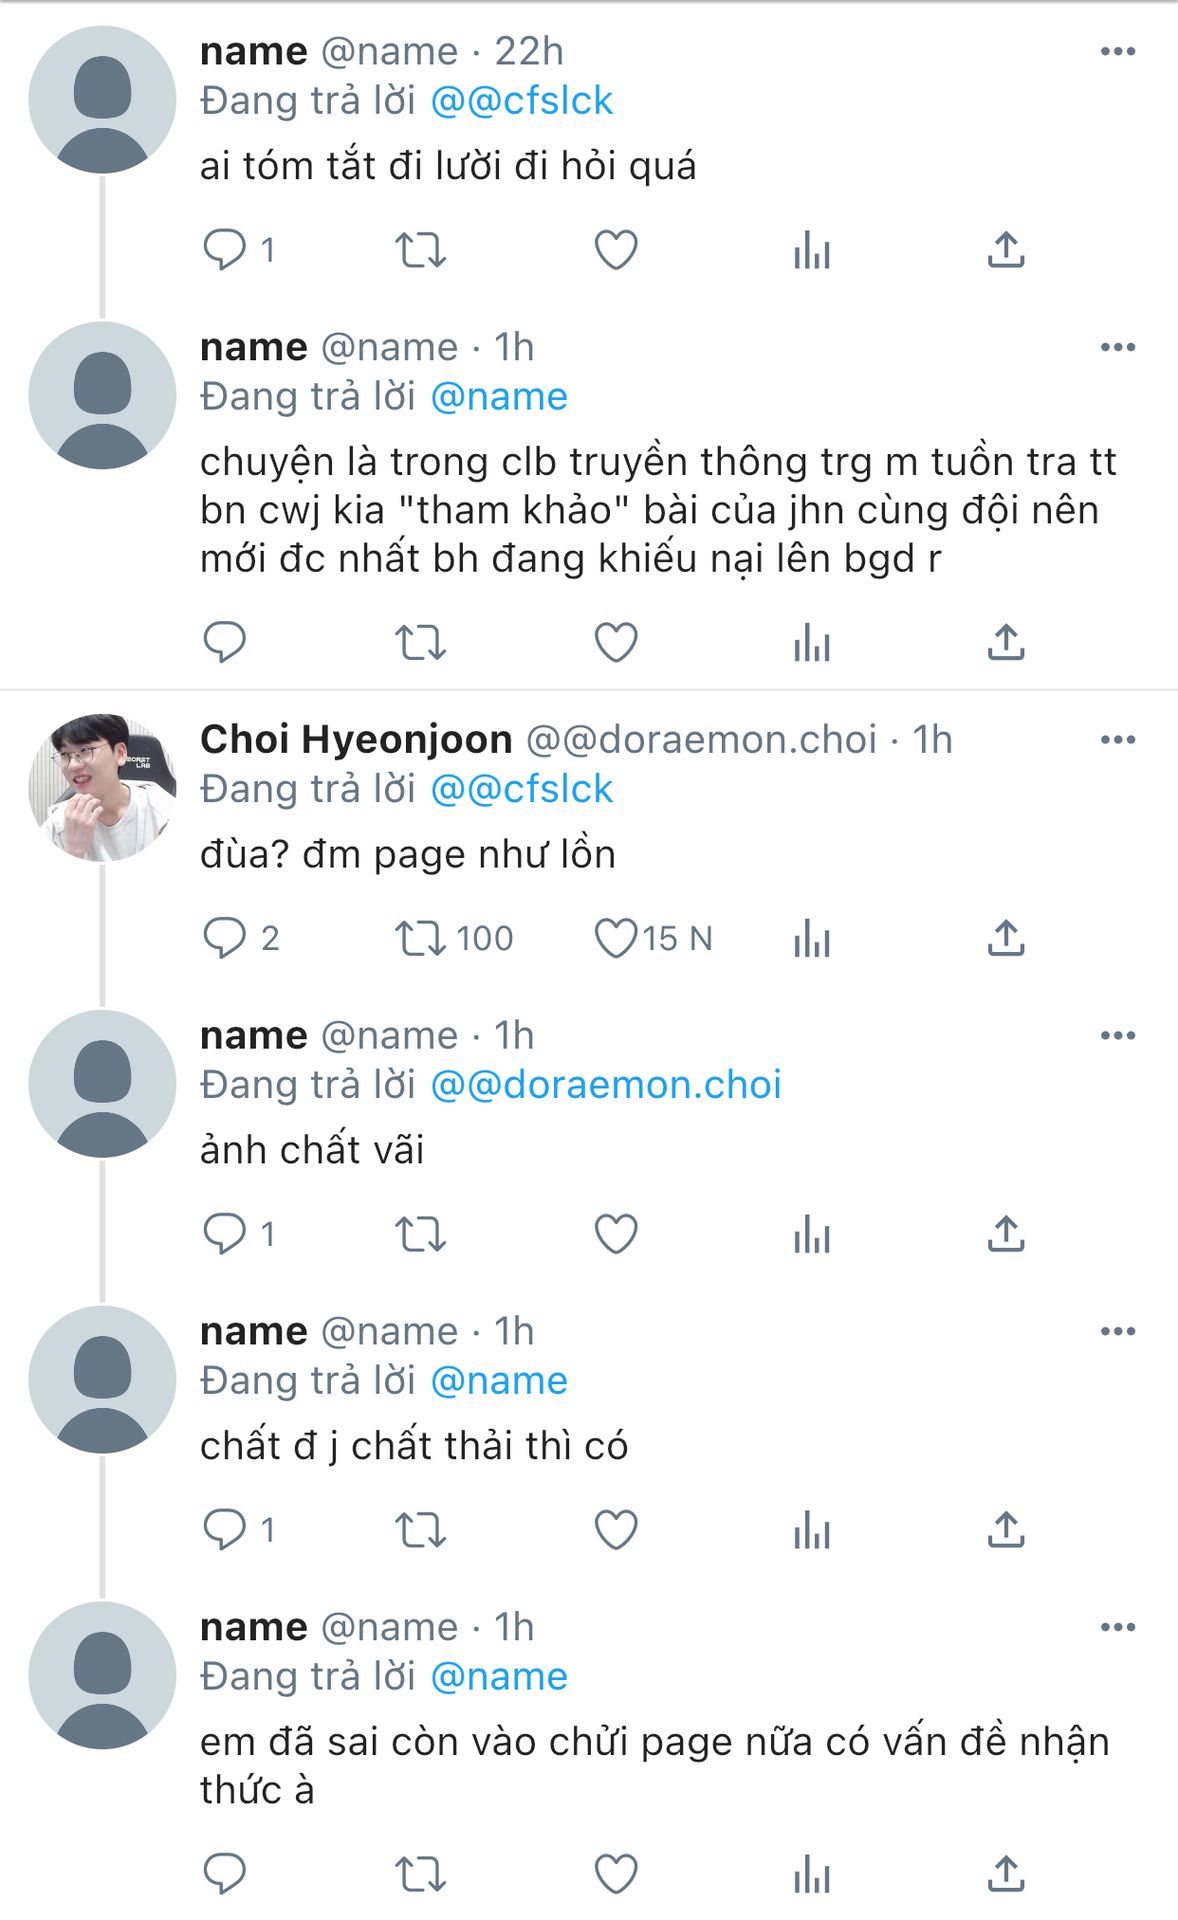Reply to Choi Hyeonjoon's tweet
This screenshot has height=1920, width=1178.
tap(225, 938)
